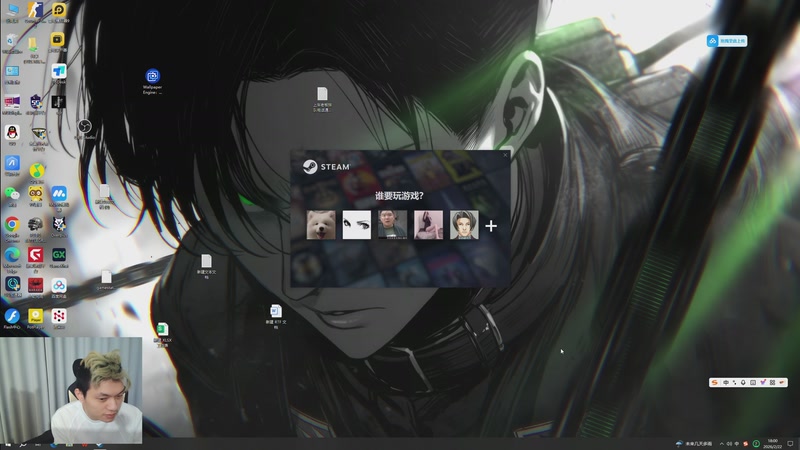Launch Google Chrome from desktop
The height and width of the screenshot is (450, 800).
point(12,228)
